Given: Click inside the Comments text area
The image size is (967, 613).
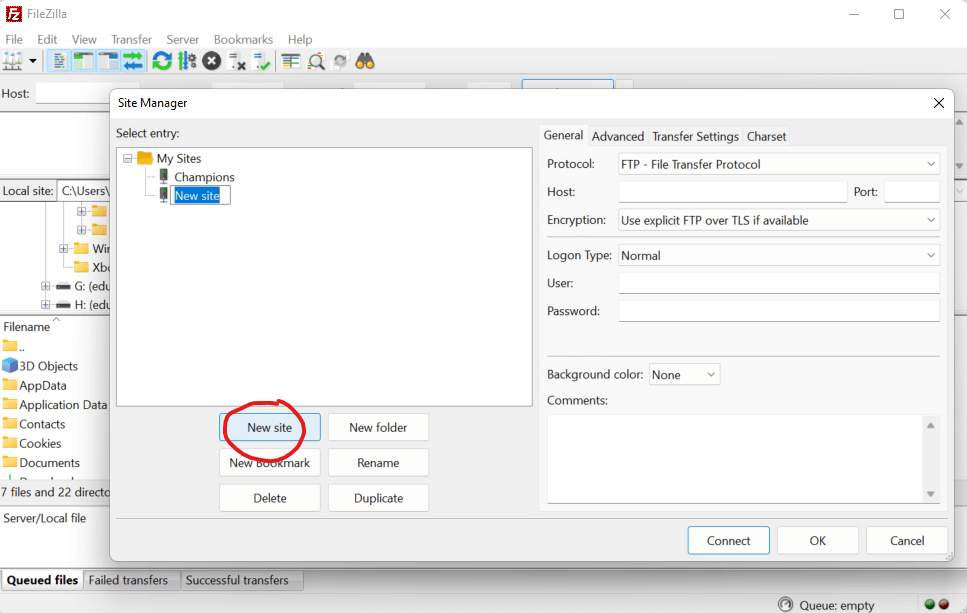Looking at the screenshot, I should [x=735, y=459].
